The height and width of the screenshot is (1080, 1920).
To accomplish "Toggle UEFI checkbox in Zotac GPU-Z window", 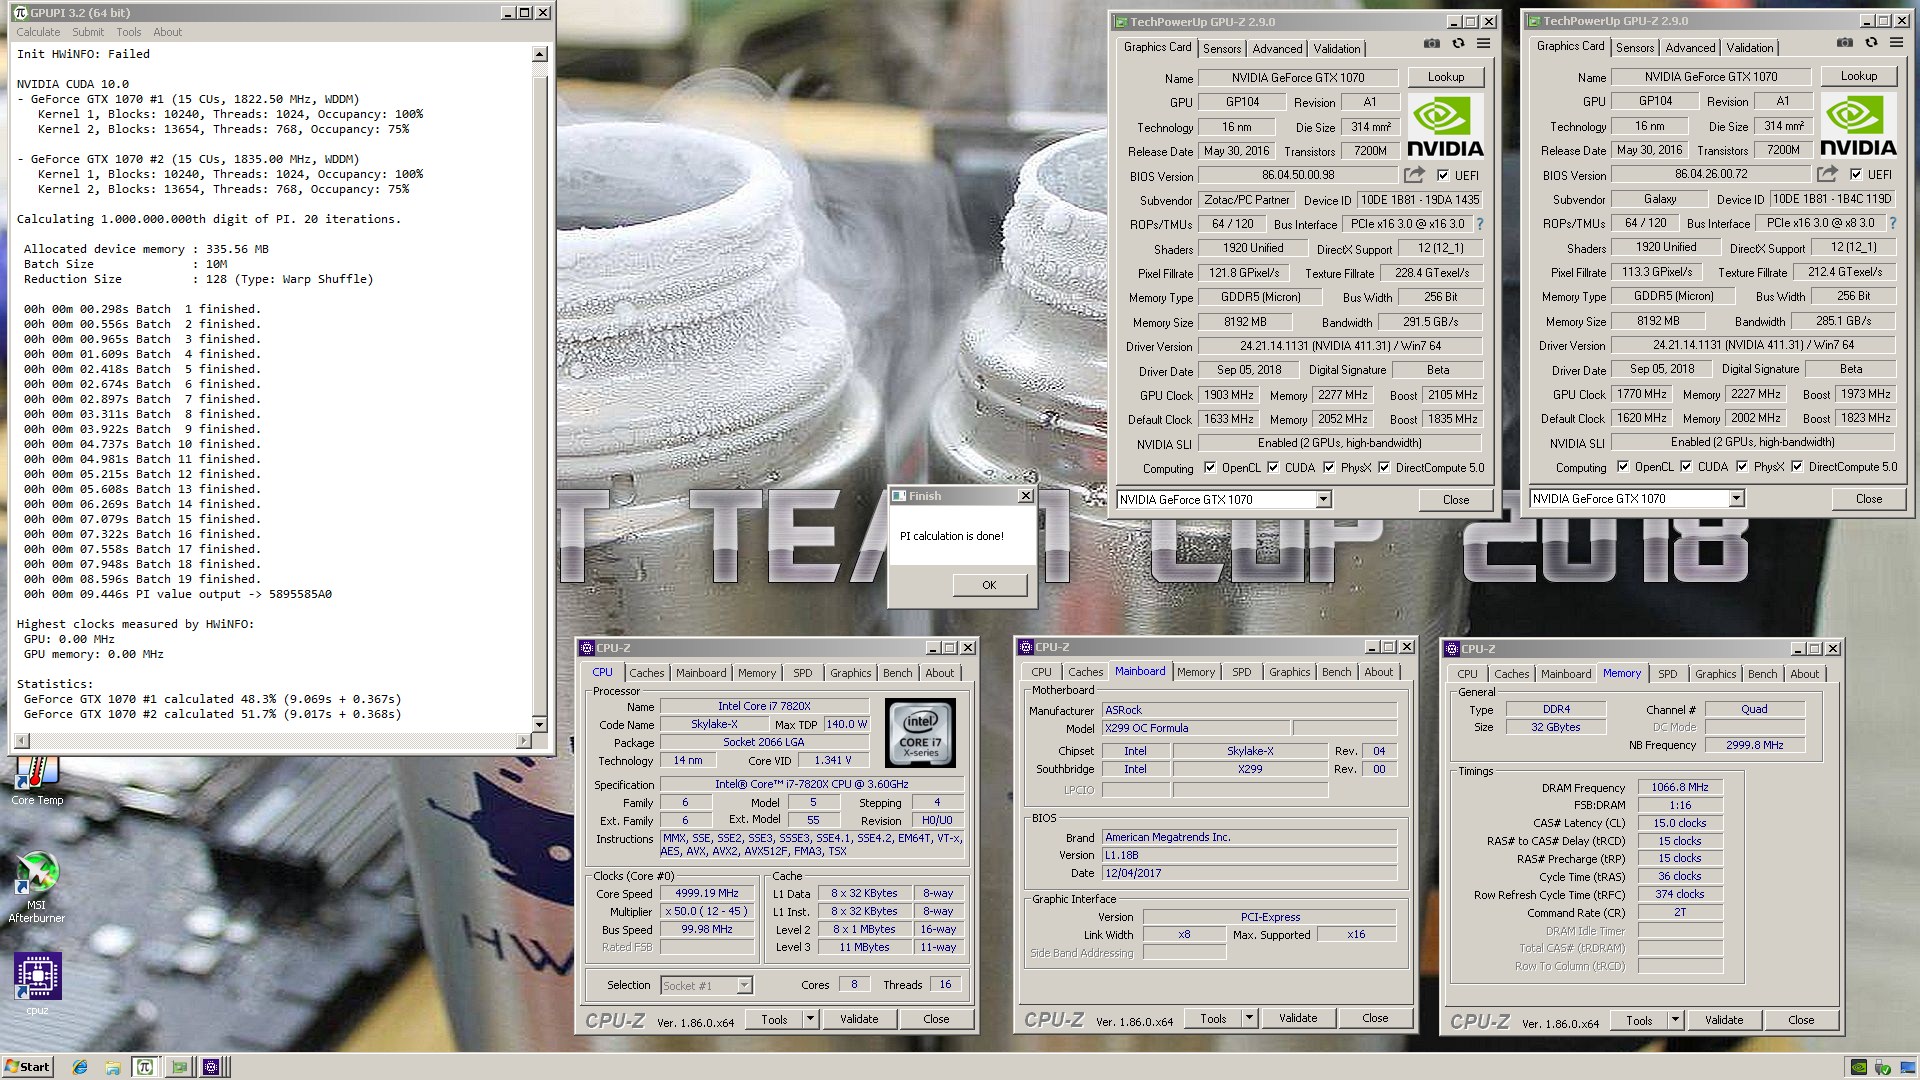I will click(x=1443, y=175).
